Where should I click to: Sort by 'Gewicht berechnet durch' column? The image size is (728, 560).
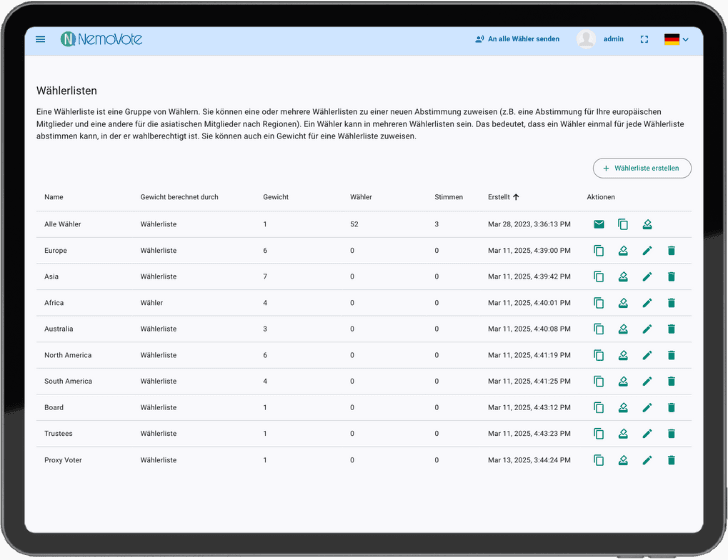coord(179,197)
